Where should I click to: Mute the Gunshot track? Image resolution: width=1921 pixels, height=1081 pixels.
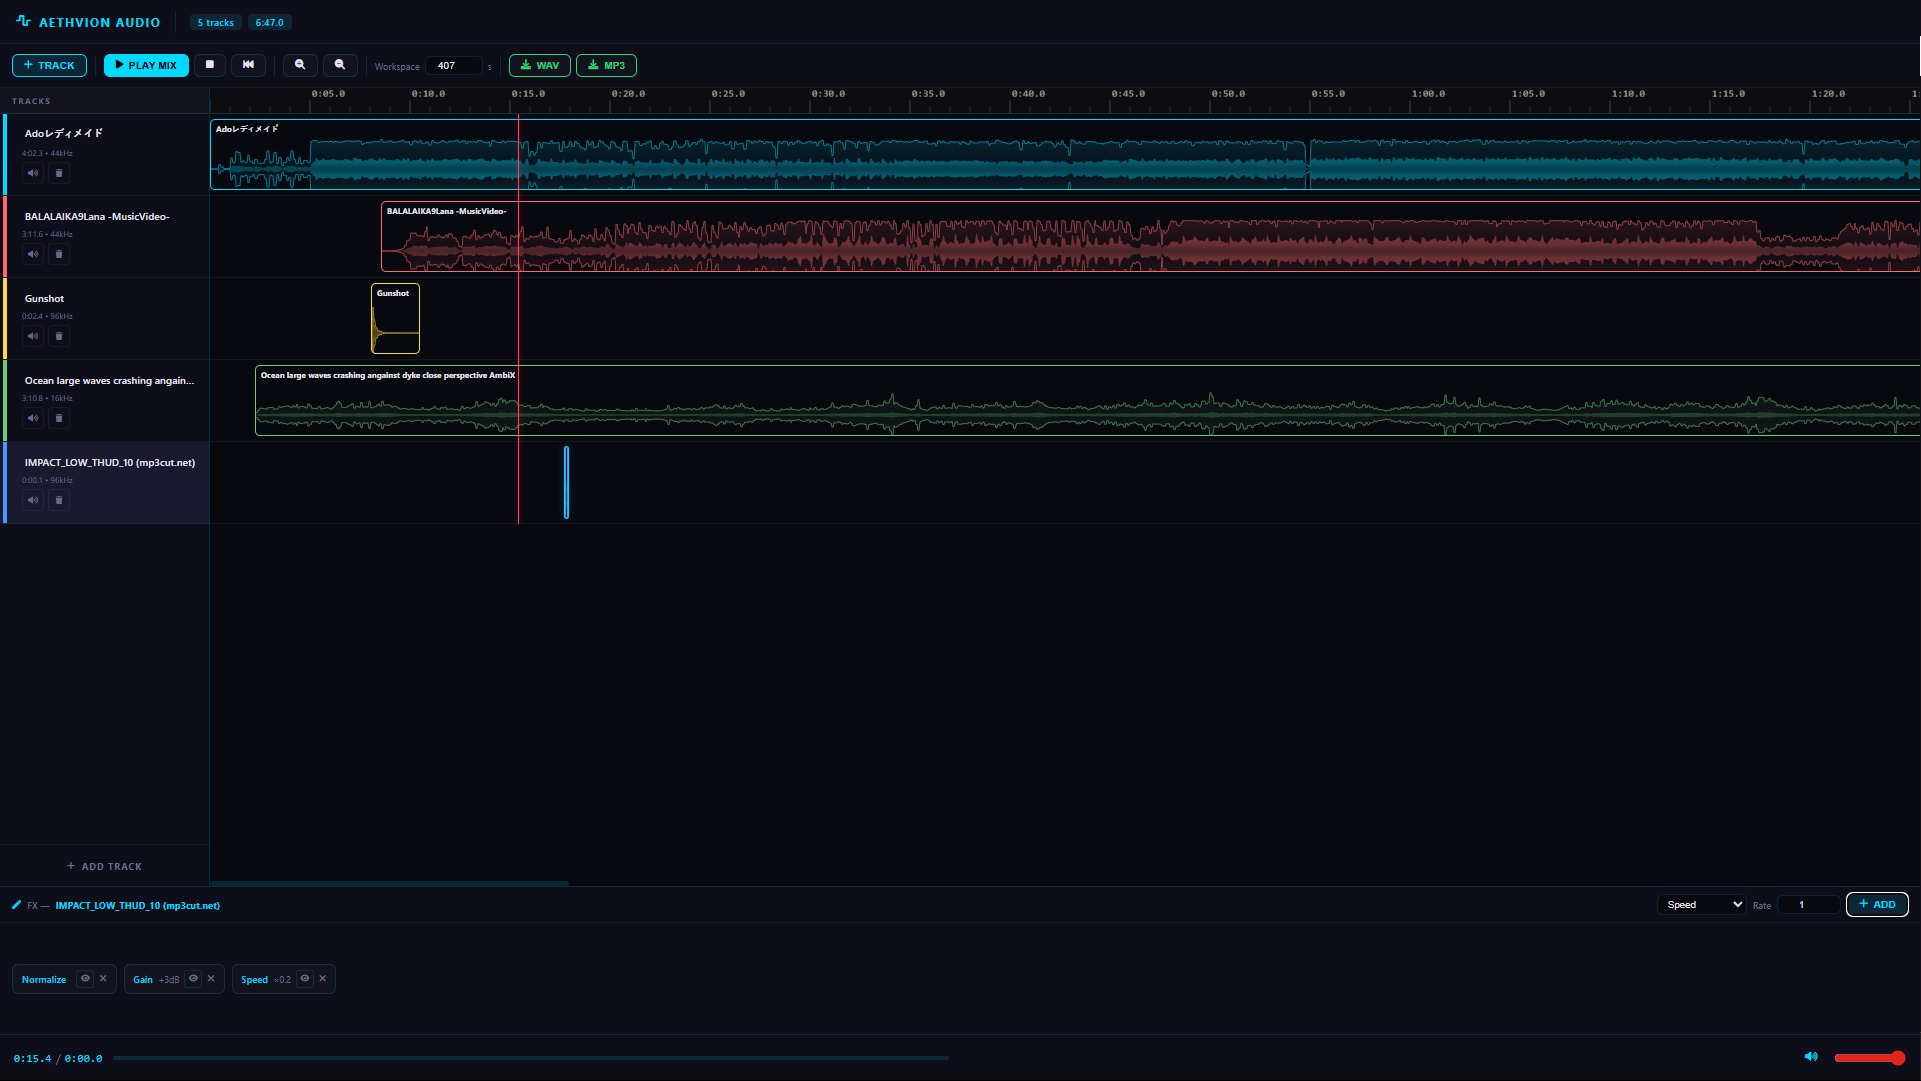click(33, 336)
